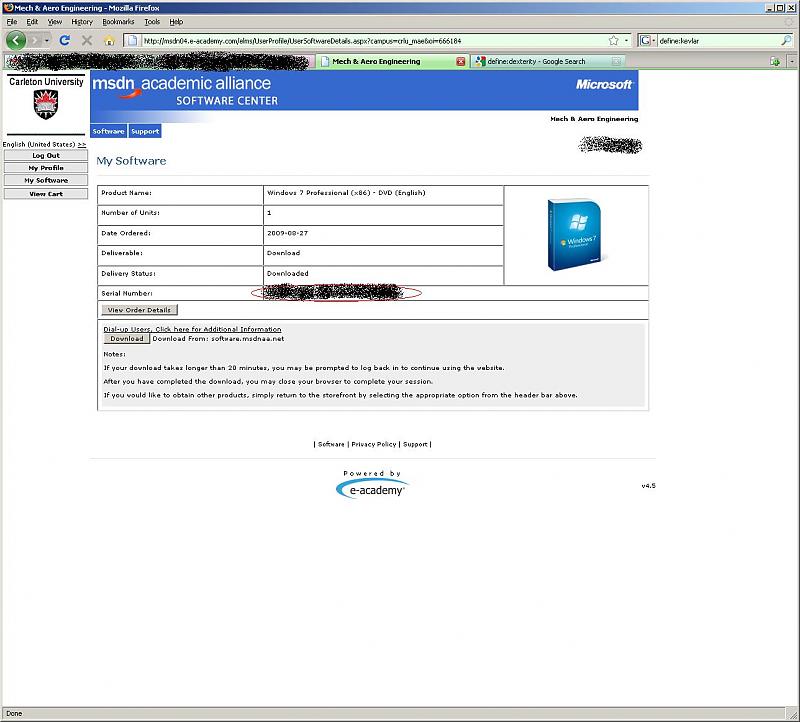Viewport: 800px width, 722px height.
Task: Open the Bookmarks menu
Action: click(119, 21)
